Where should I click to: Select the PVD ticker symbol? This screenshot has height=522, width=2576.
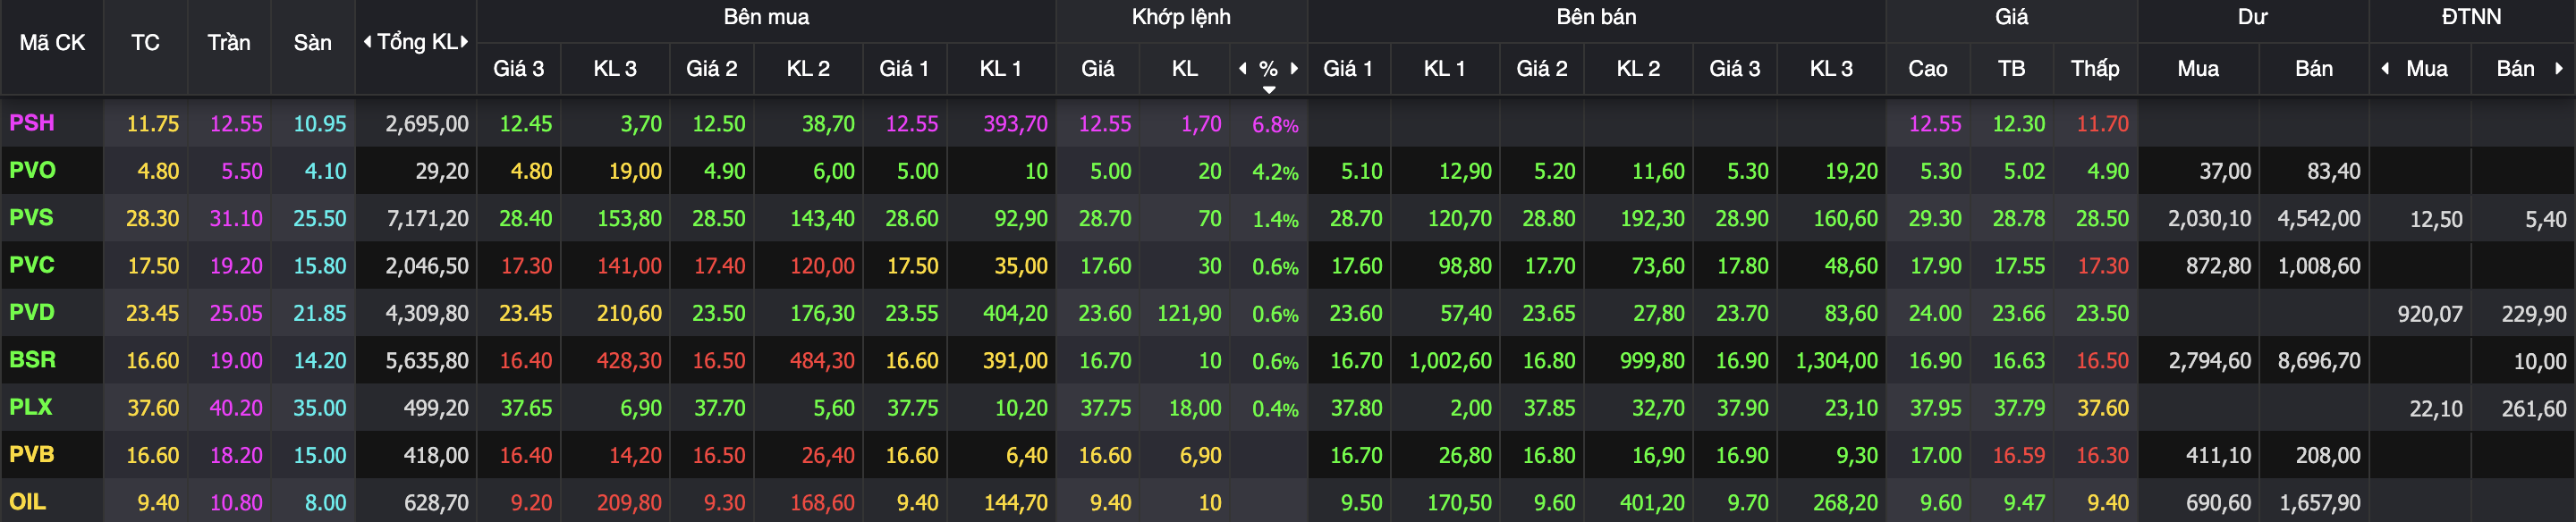32,312
